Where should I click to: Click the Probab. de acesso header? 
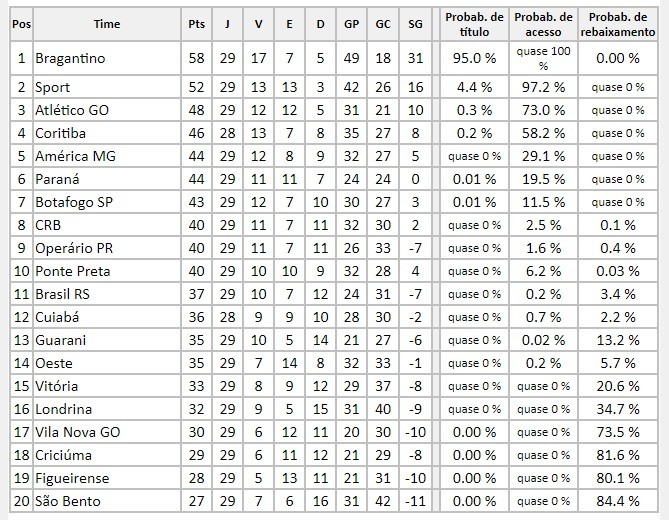point(543,24)
